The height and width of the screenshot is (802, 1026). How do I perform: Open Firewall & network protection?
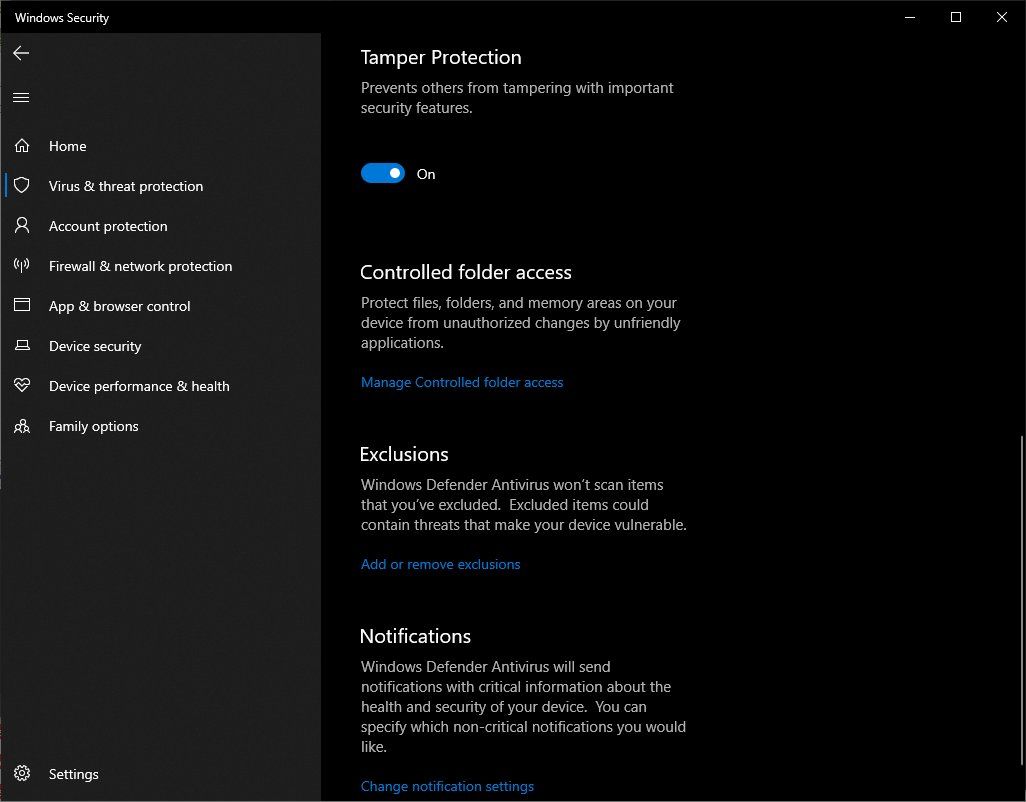pos(140,266)
